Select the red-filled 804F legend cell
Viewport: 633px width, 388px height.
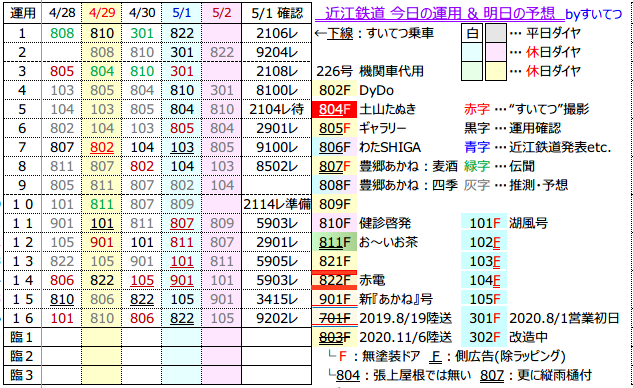[334, 109]
